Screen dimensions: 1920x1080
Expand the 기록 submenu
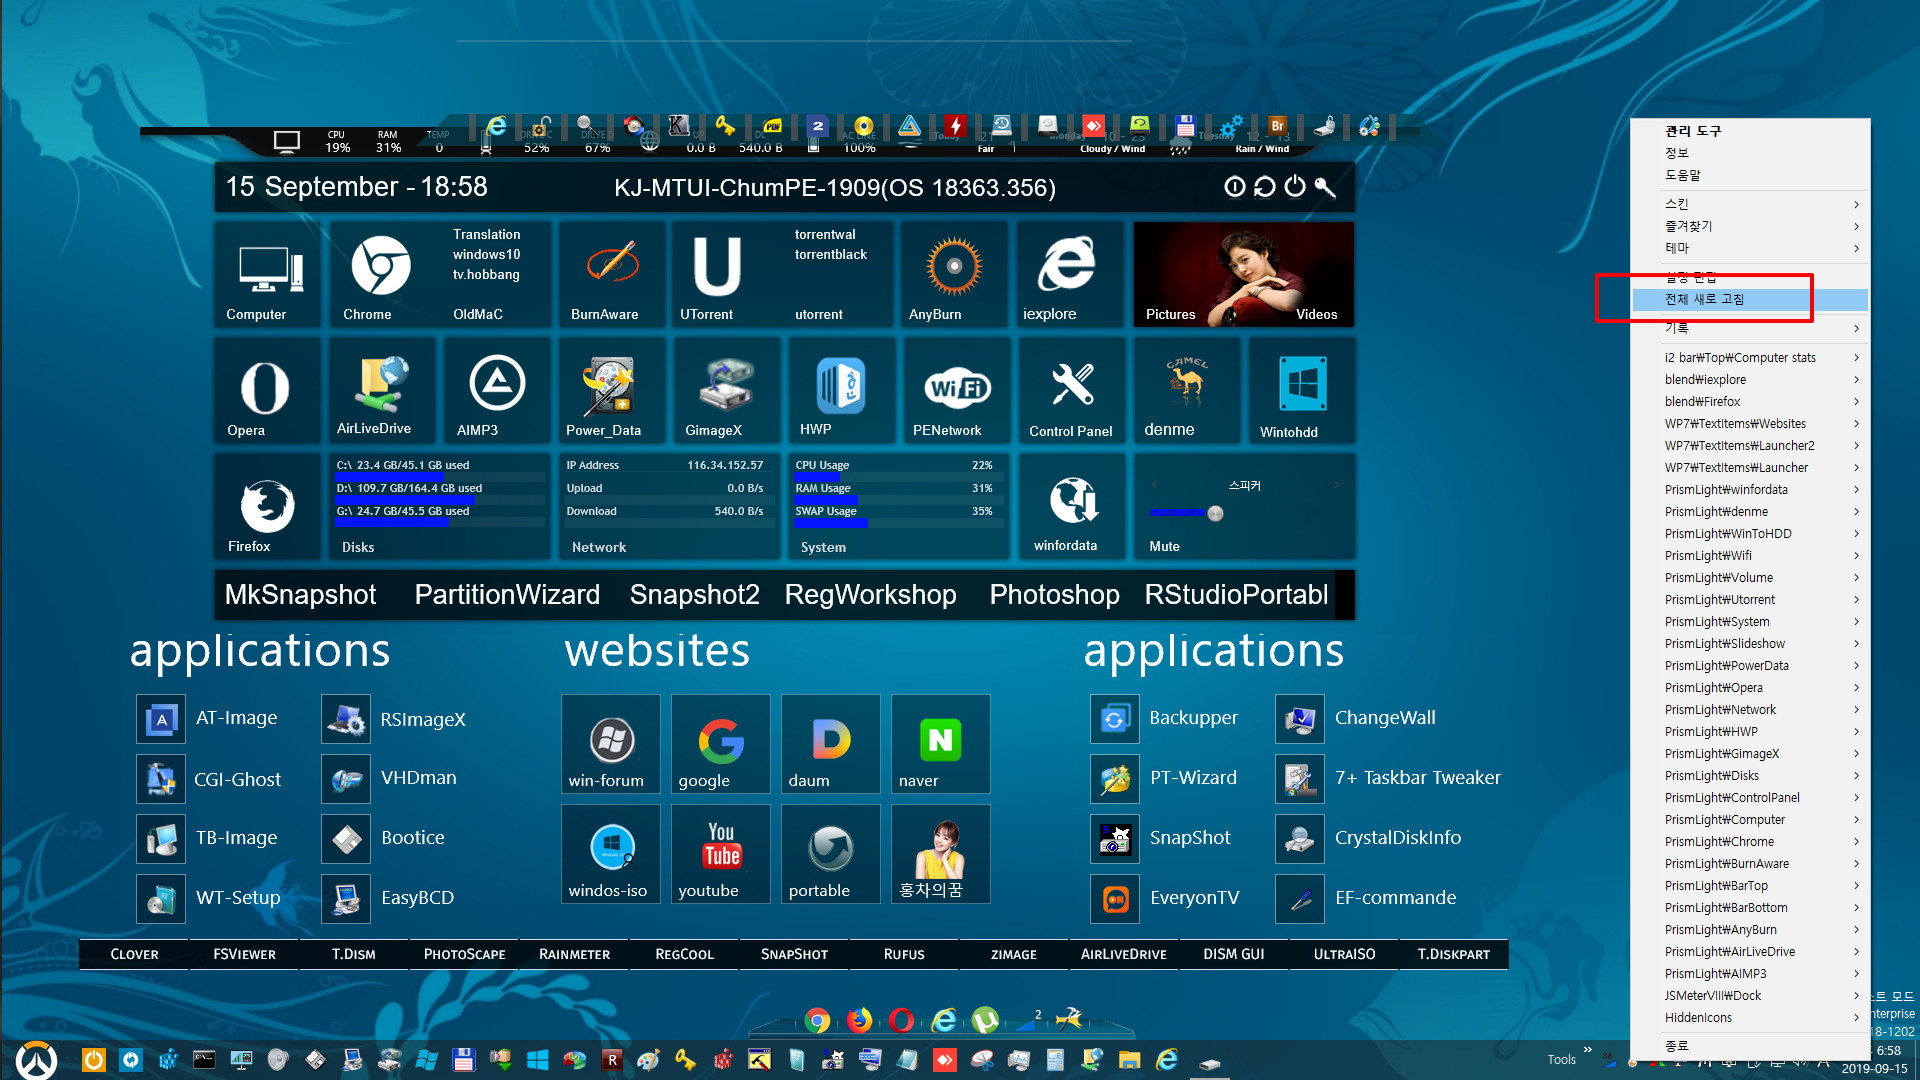click(x=1750, y=328)
